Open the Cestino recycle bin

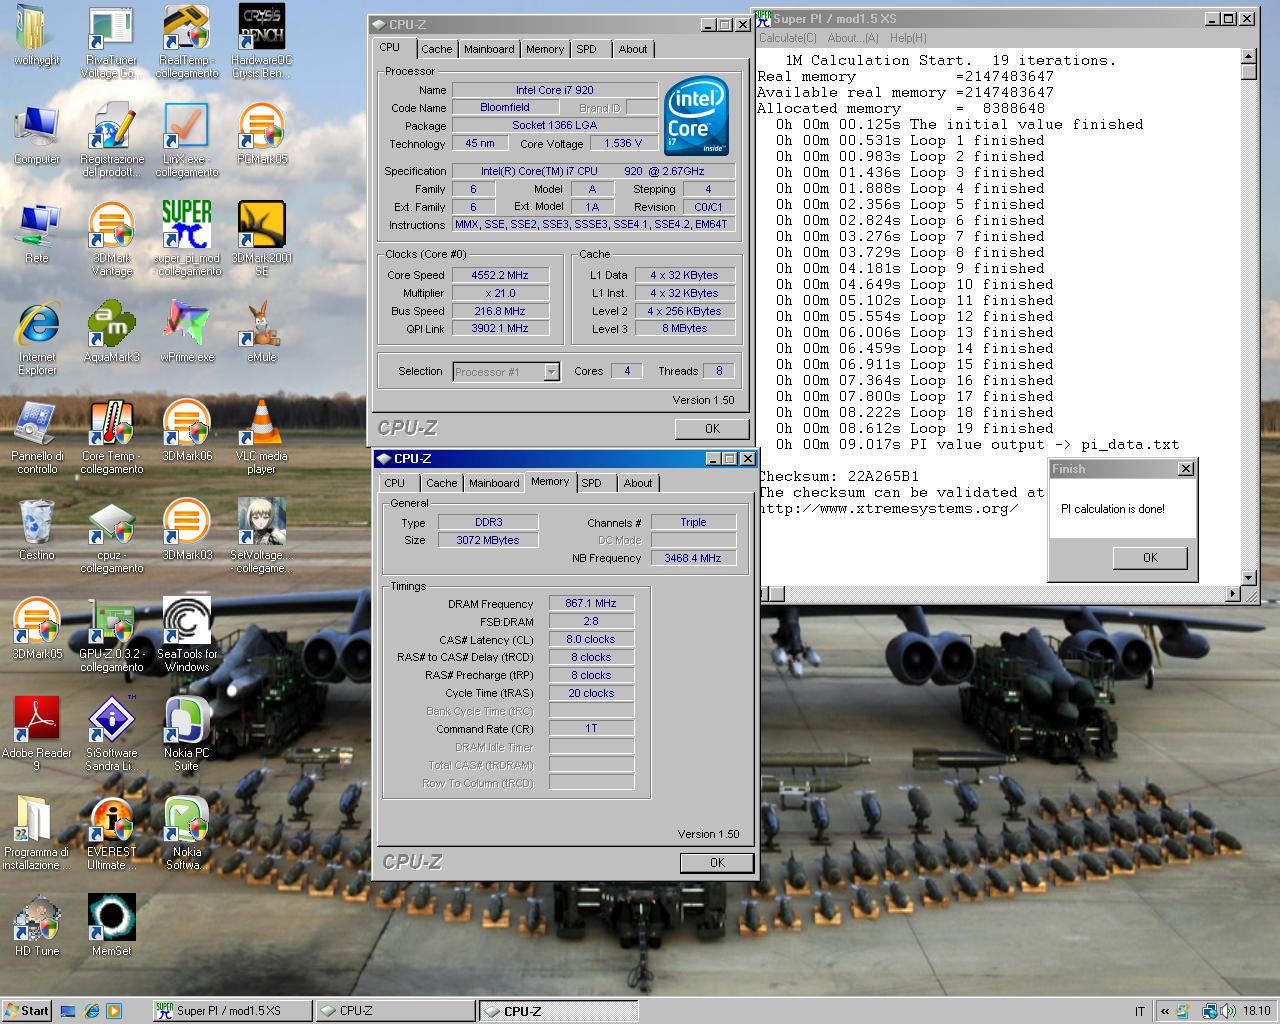(37, 530)
